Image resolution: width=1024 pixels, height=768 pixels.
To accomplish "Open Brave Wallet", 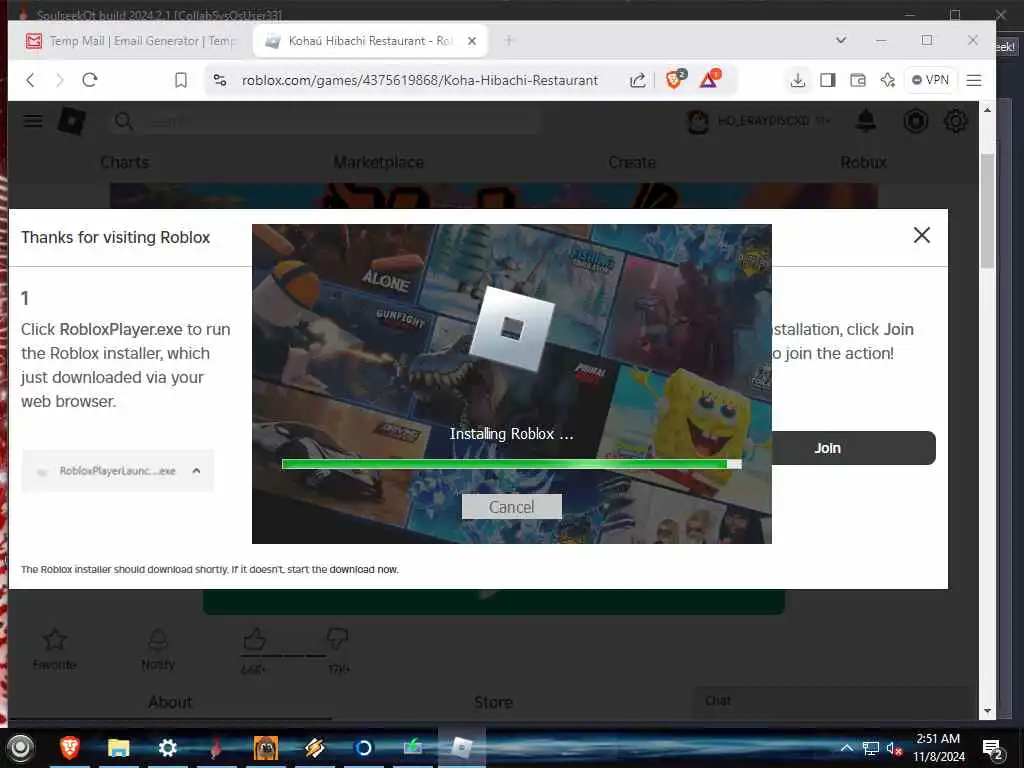I will [857, 80].
